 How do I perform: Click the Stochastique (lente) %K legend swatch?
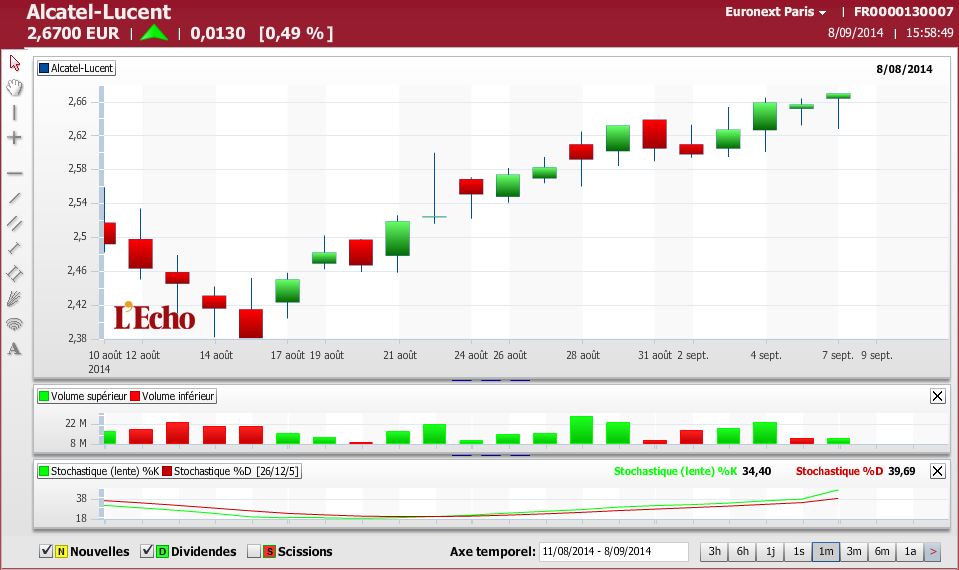[43, 471]
